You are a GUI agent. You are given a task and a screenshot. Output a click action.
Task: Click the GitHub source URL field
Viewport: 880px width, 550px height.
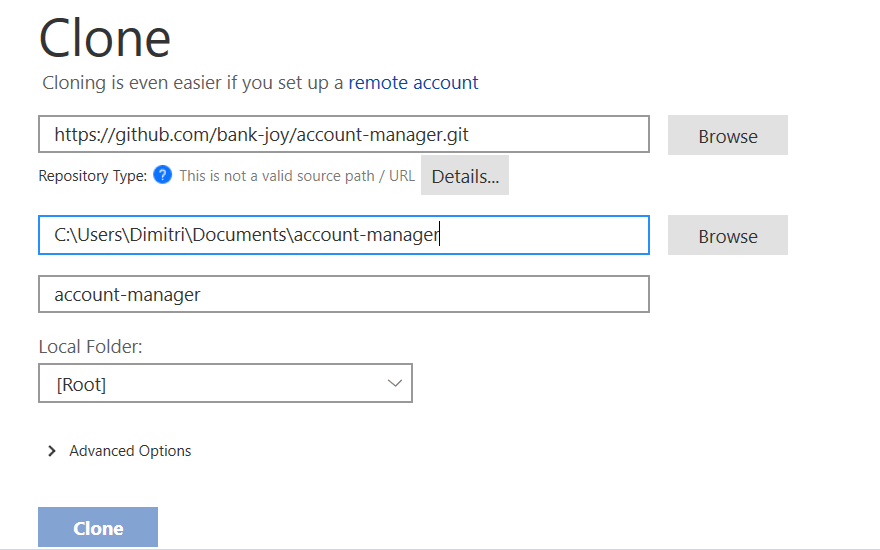(343, 135)
